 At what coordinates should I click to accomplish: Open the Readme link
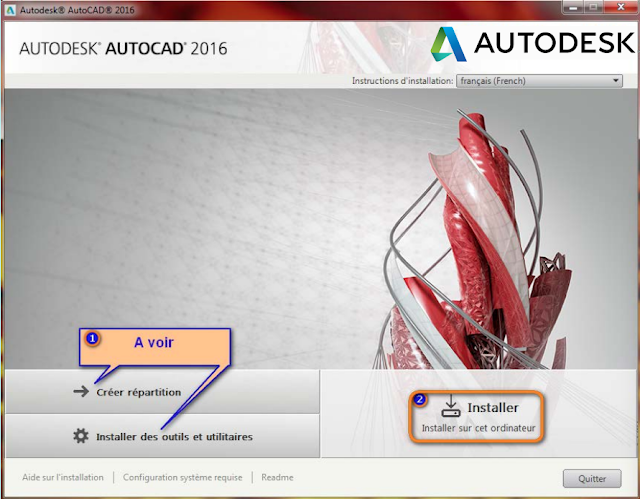point(277,477)
